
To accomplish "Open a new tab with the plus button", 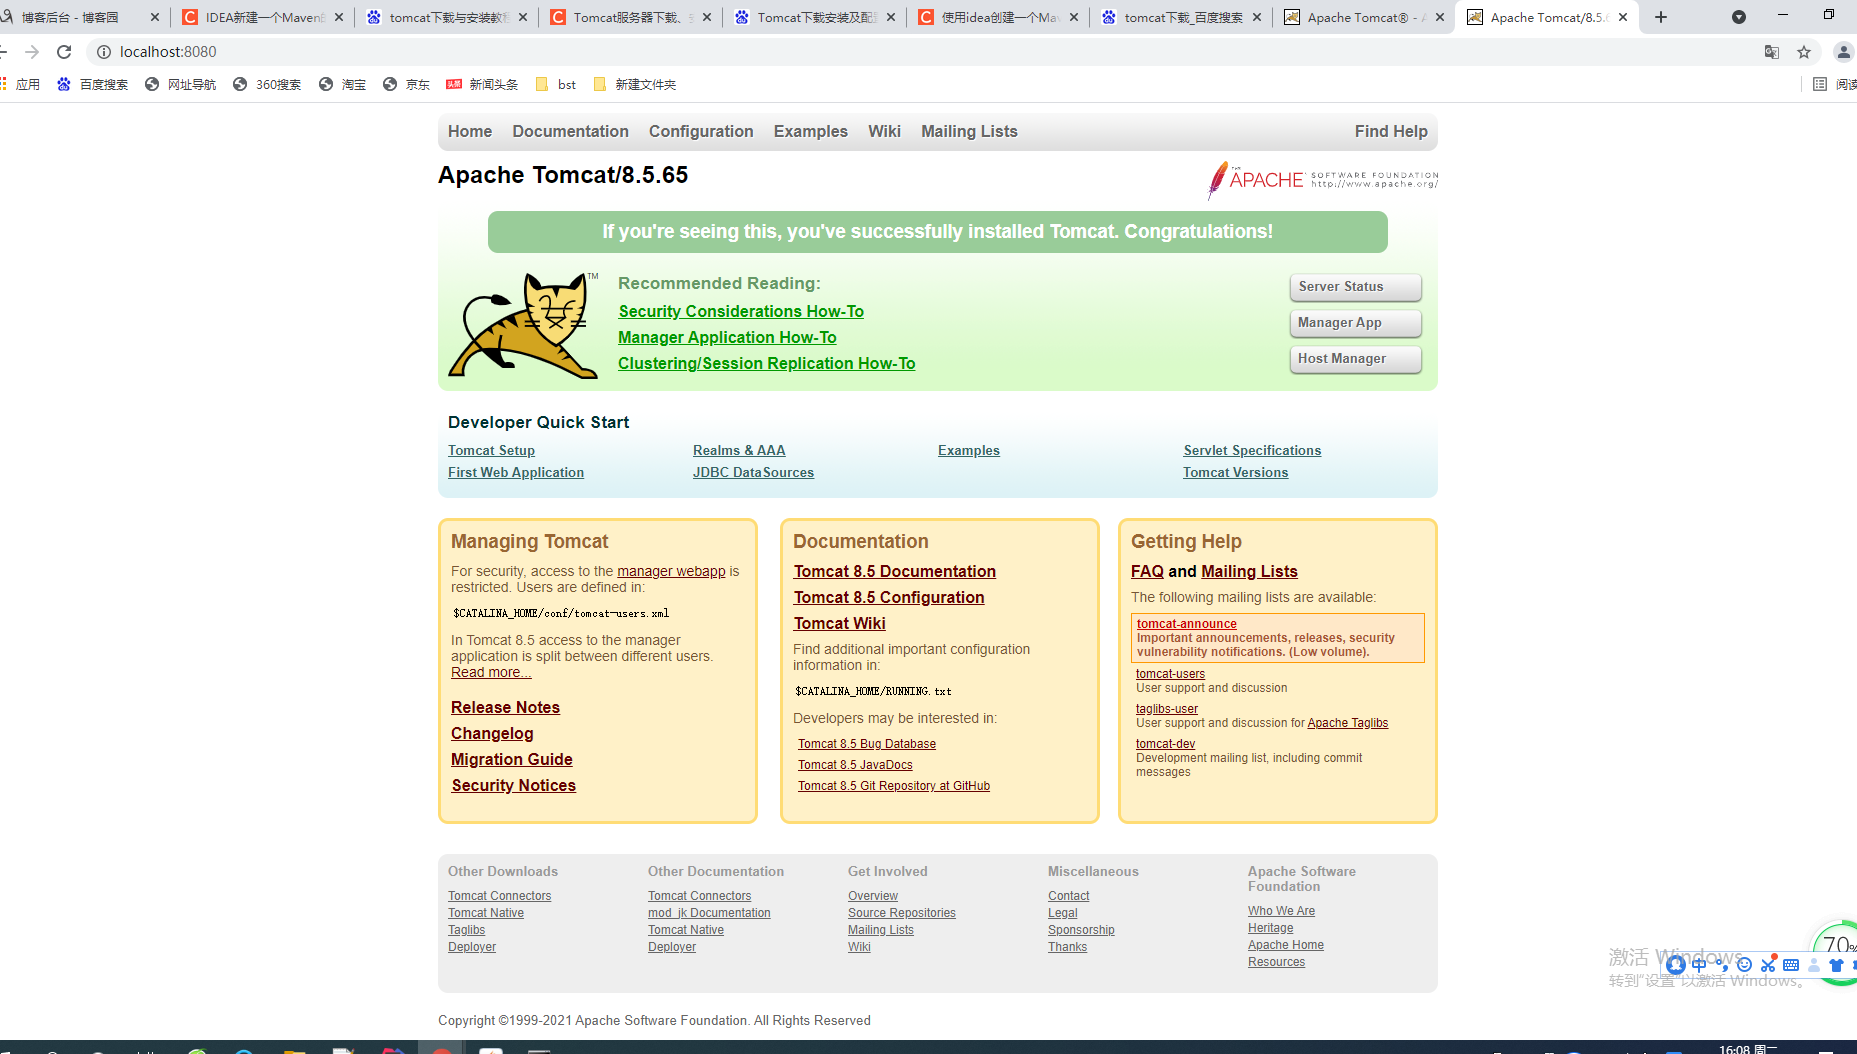I will 1661,17.
